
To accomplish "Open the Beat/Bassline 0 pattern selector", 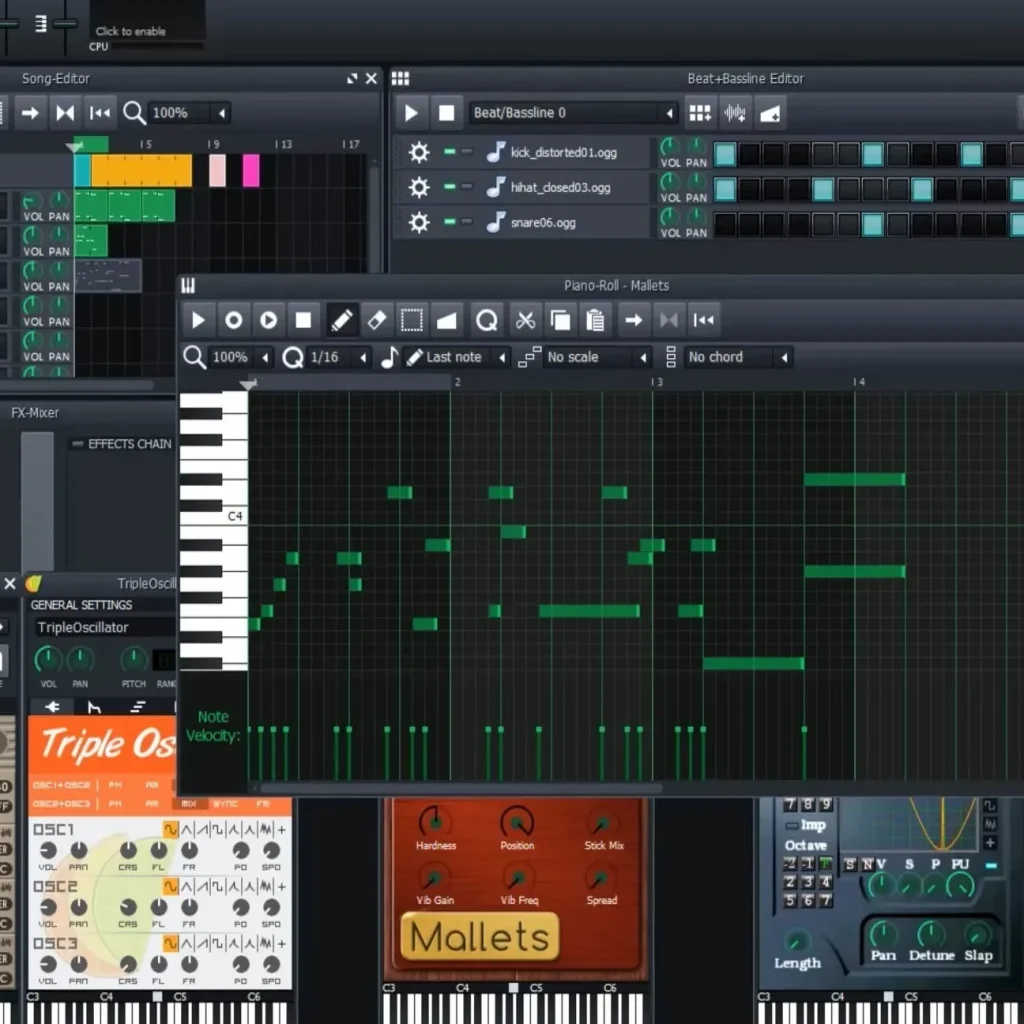I will point(570,112).
